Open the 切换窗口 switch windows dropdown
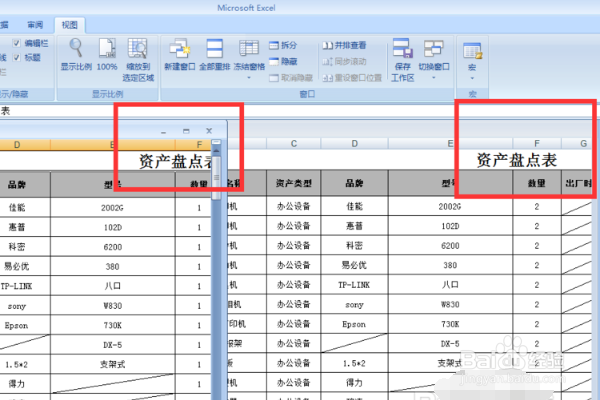 [x=434, y=58]
